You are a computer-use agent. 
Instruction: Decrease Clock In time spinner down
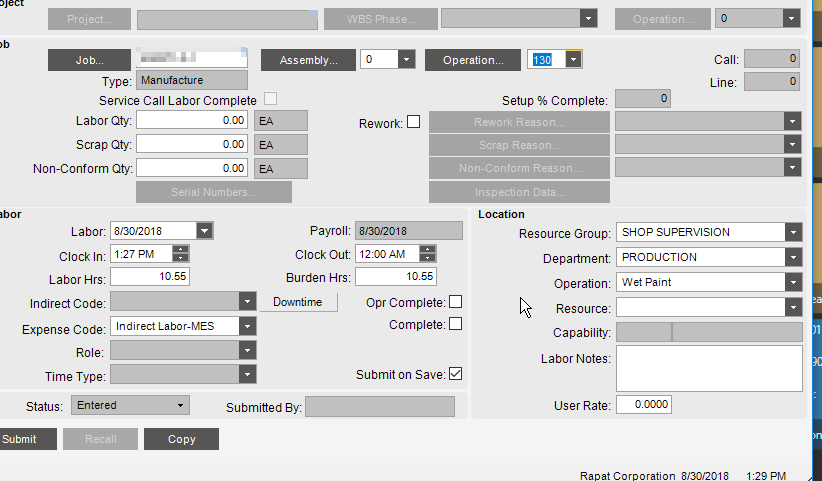[180, 258]
